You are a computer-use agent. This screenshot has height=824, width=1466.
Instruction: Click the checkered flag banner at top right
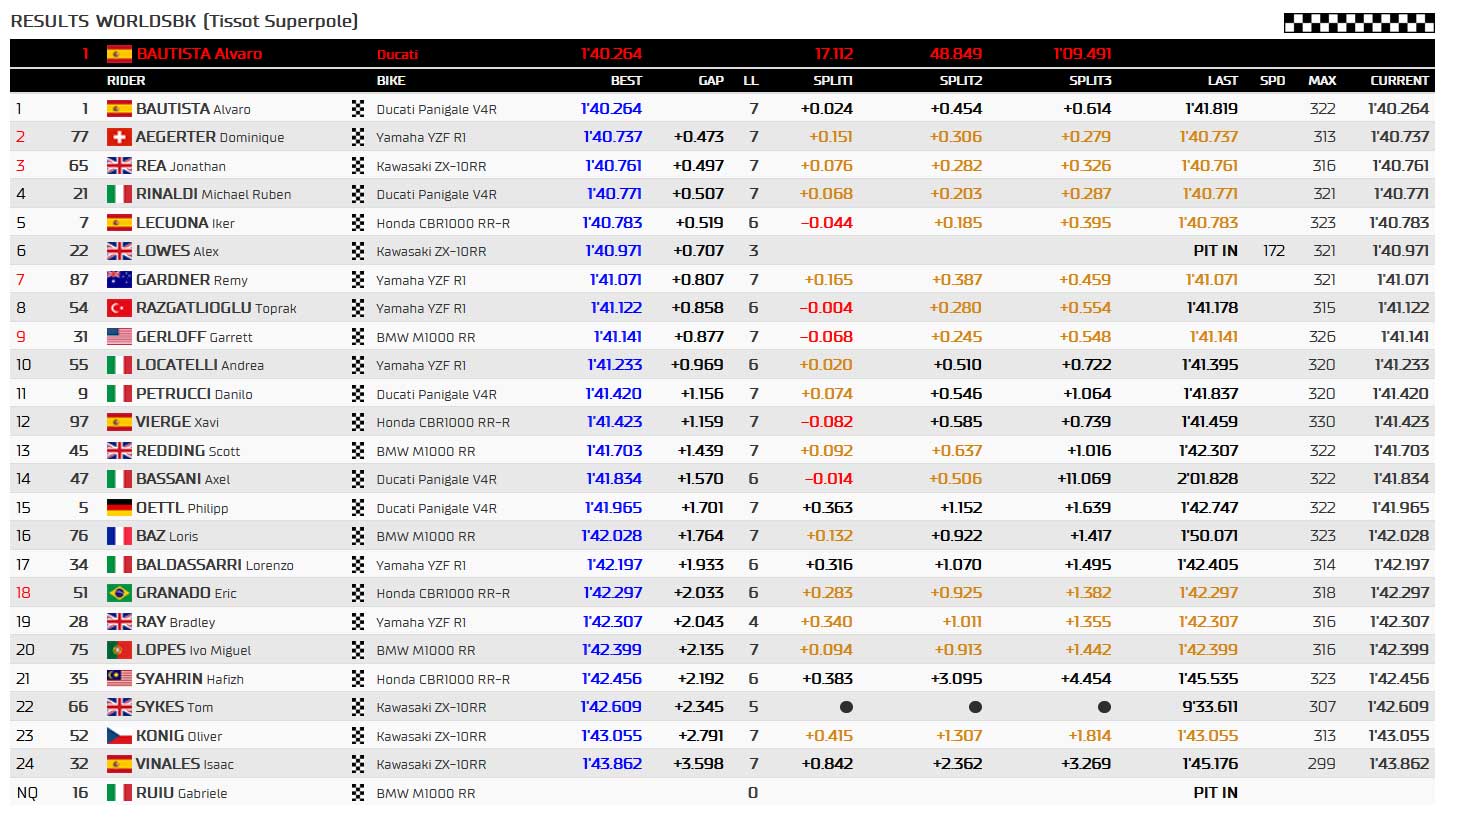point(1358,23)
